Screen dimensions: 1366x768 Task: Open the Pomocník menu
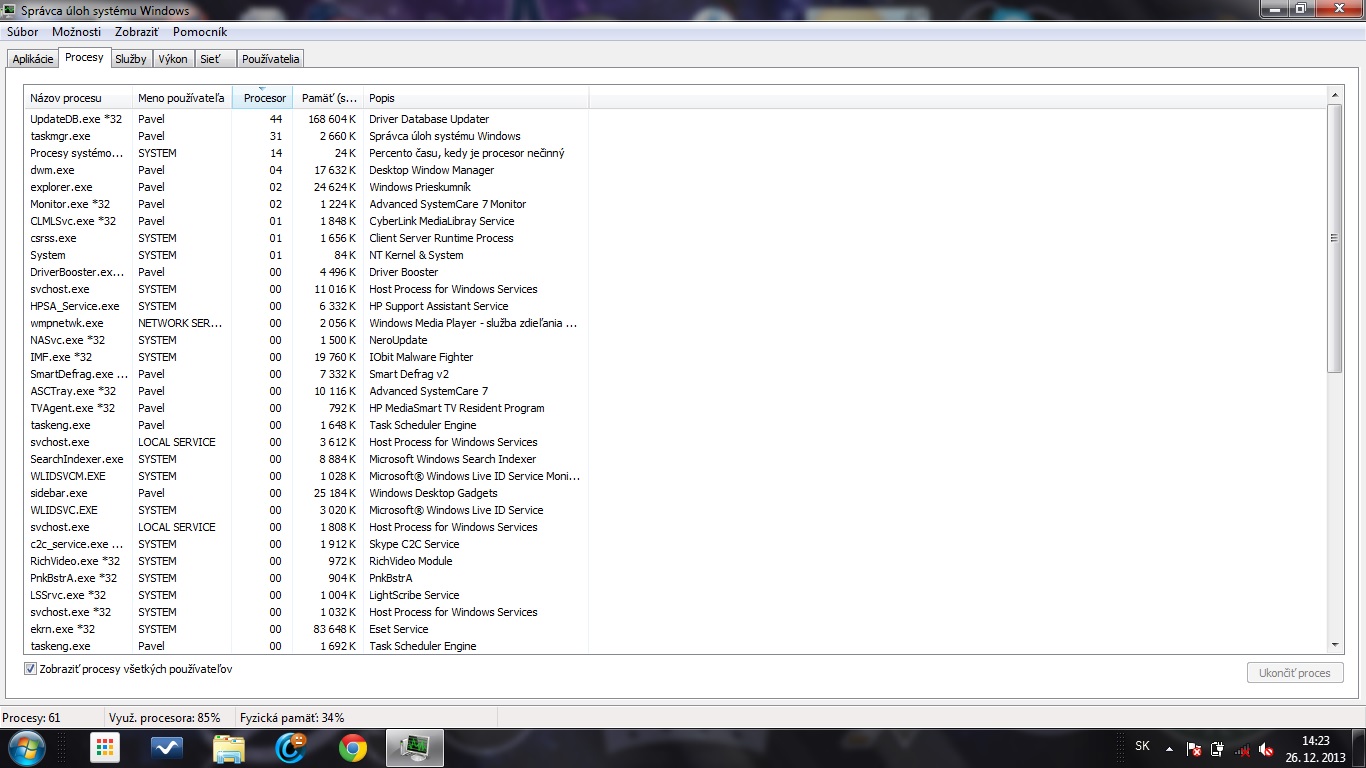point(200,32)
